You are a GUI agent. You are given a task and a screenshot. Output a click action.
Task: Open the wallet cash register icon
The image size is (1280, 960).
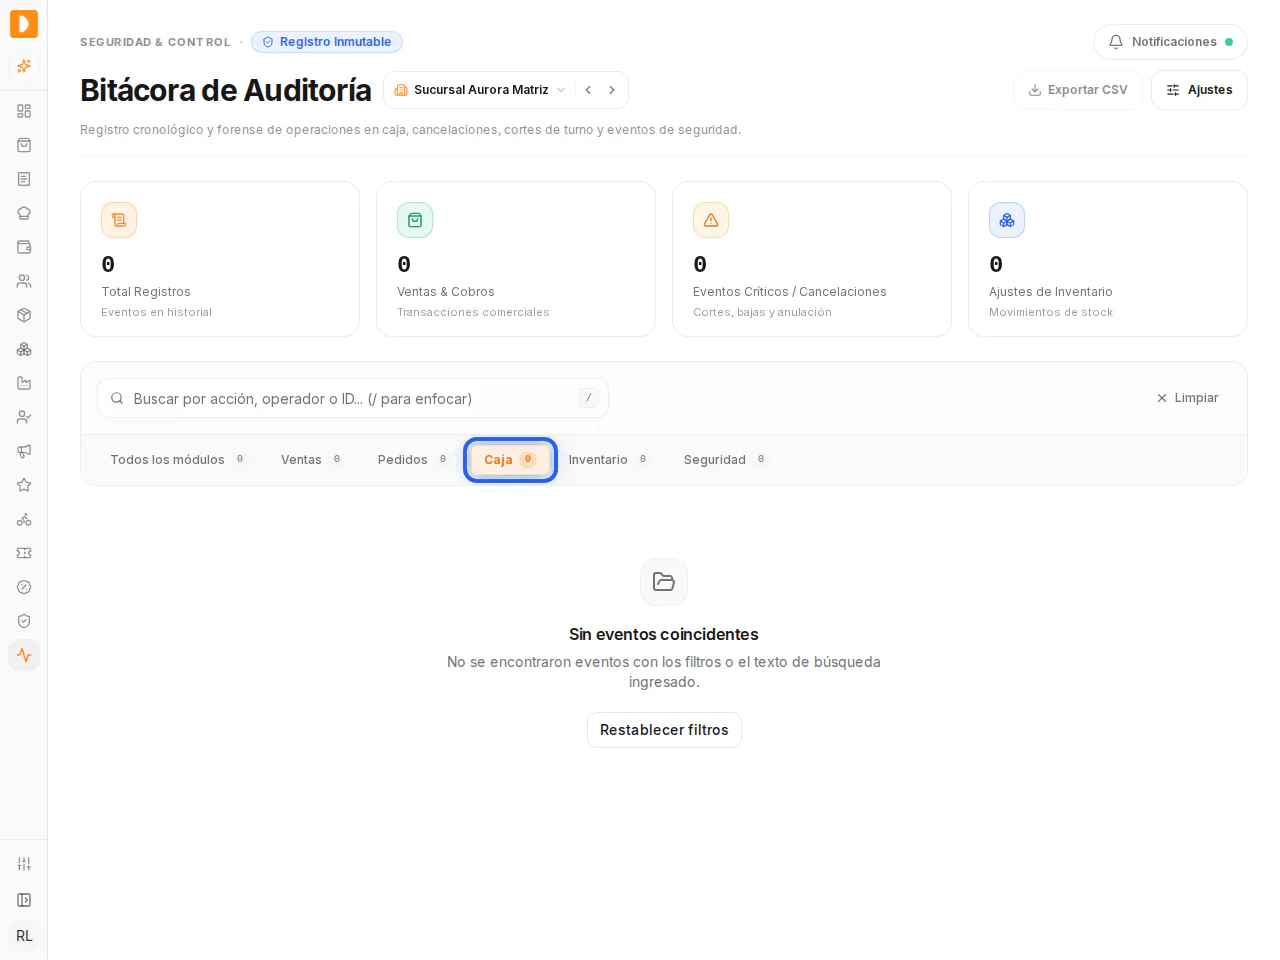[24, 247]
